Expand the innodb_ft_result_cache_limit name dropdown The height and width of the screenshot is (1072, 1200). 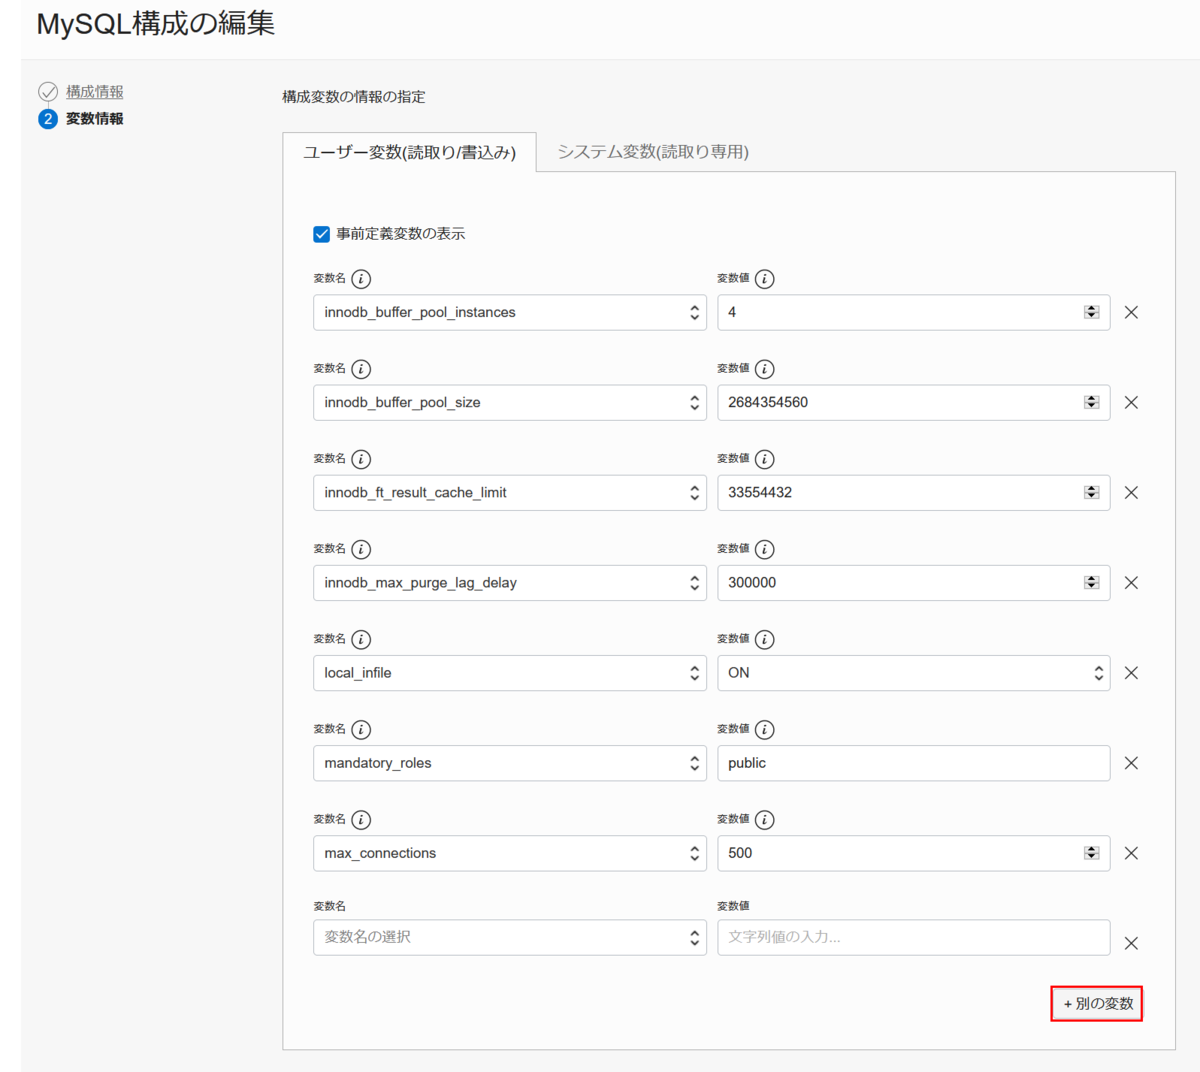[x=509, y=492]
